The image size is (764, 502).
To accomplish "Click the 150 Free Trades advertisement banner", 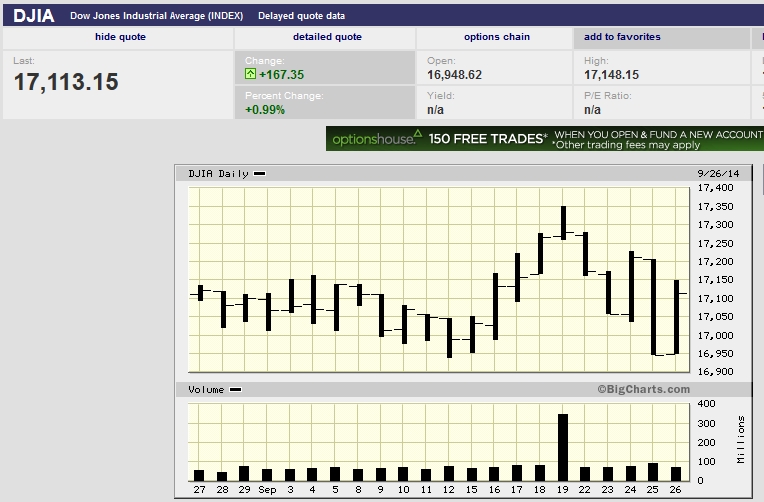I will pos(545,138).
